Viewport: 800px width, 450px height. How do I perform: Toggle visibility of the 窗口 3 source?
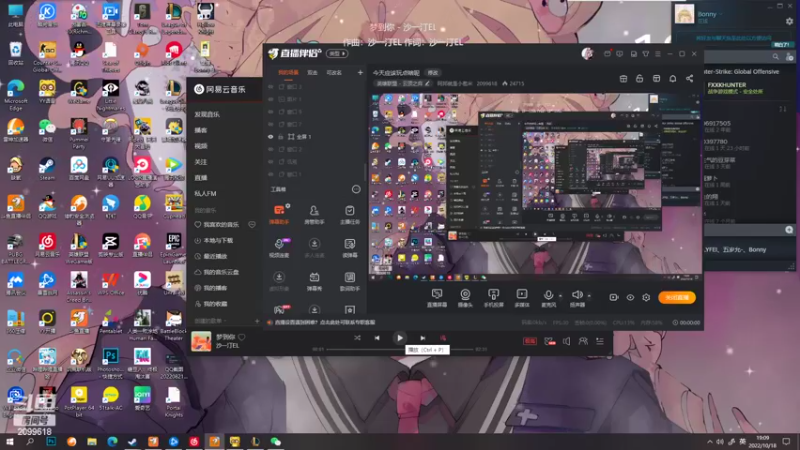(x=271, y=87)
